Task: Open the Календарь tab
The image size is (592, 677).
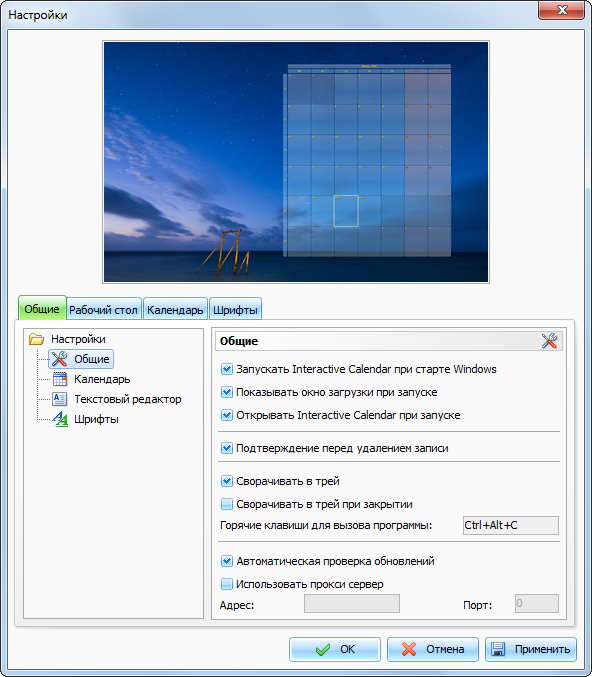Action: click(175, 310)
